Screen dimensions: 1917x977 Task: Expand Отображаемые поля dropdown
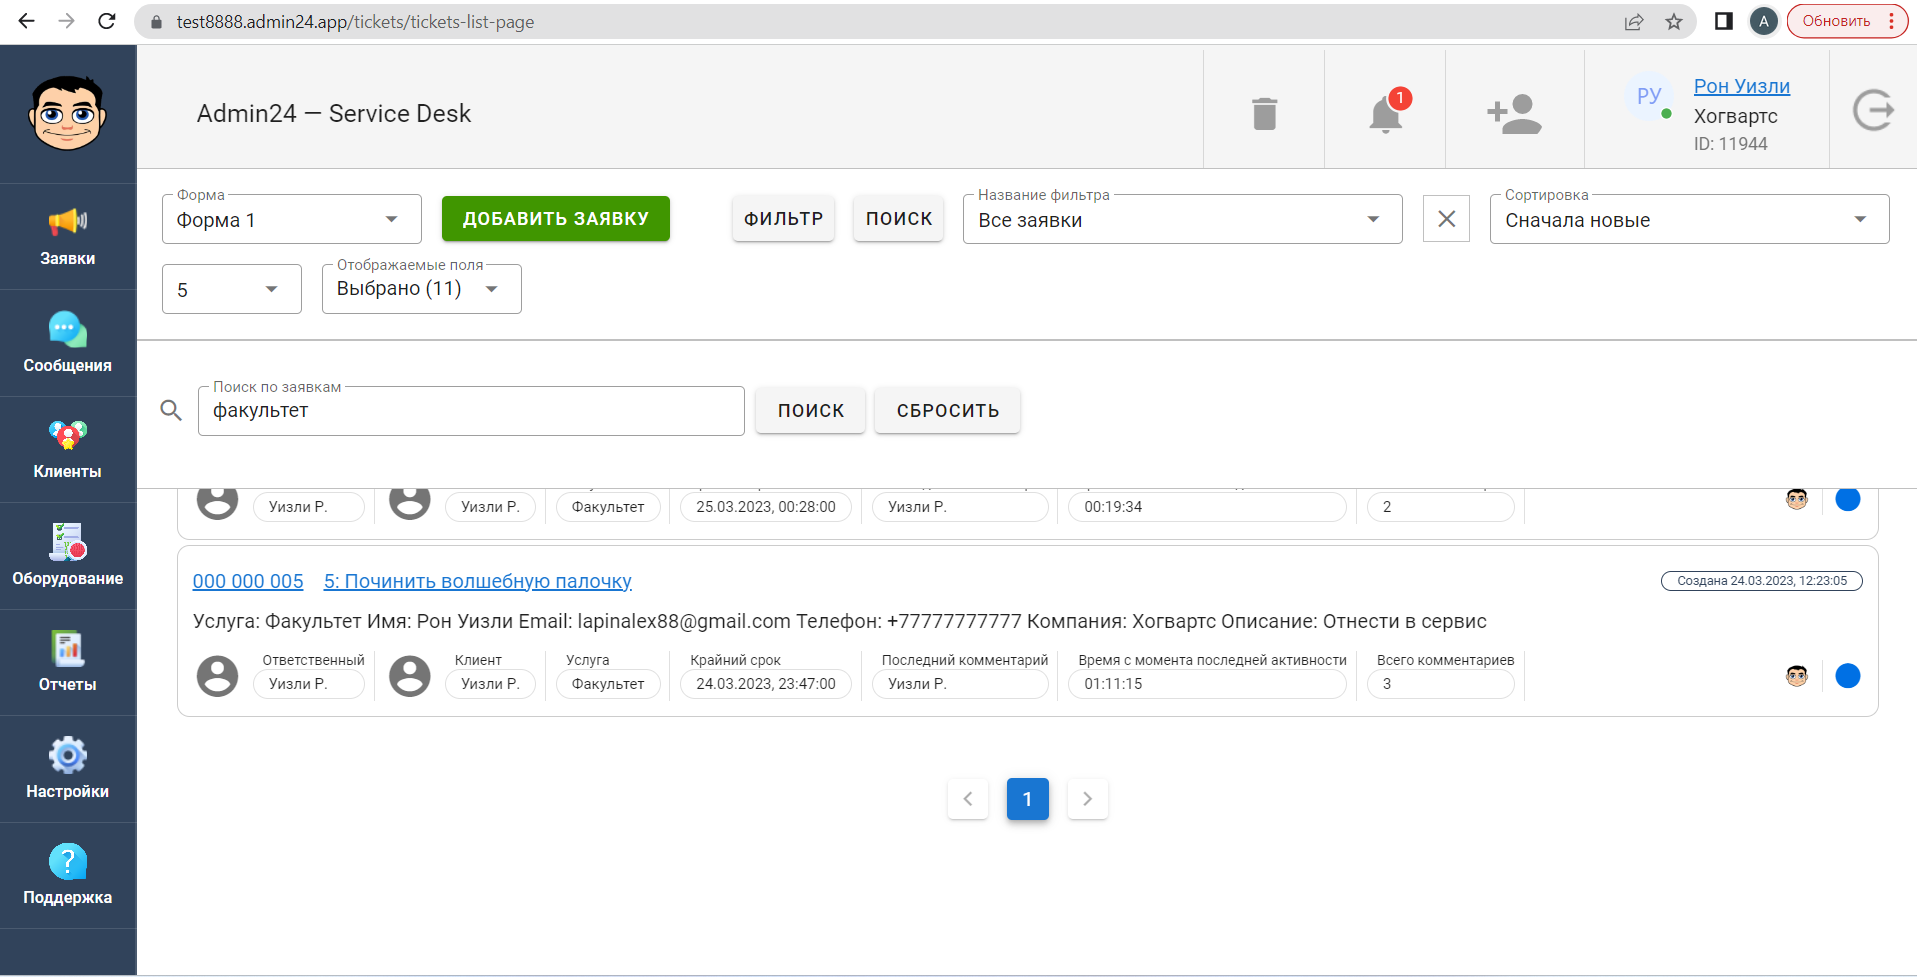(x=421, y=289)
